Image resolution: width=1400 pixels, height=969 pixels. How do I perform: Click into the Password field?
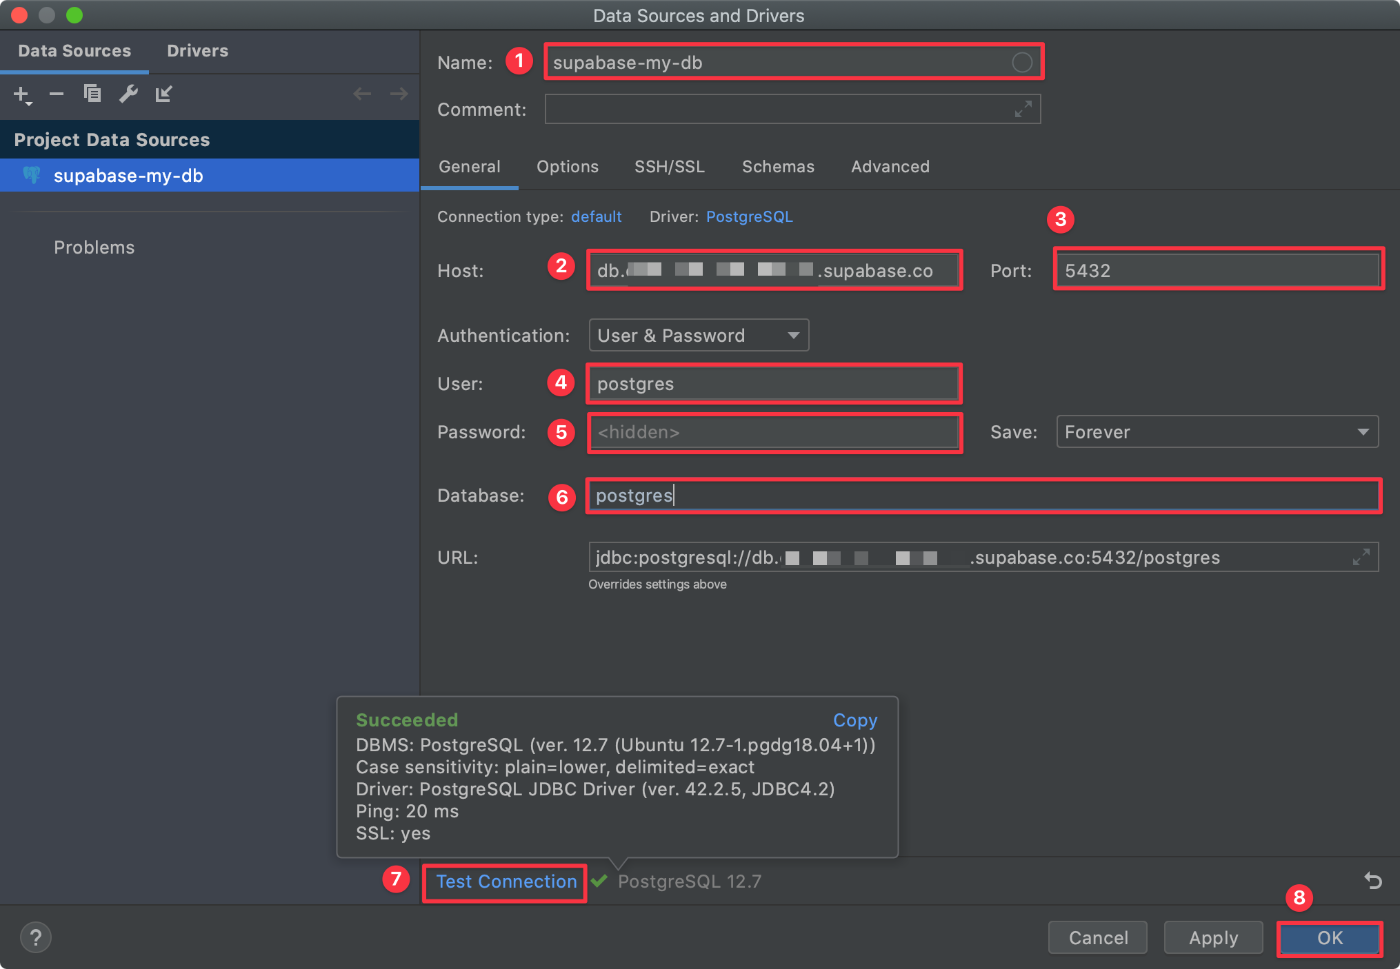pyautogui.click(x=774, y=432)
